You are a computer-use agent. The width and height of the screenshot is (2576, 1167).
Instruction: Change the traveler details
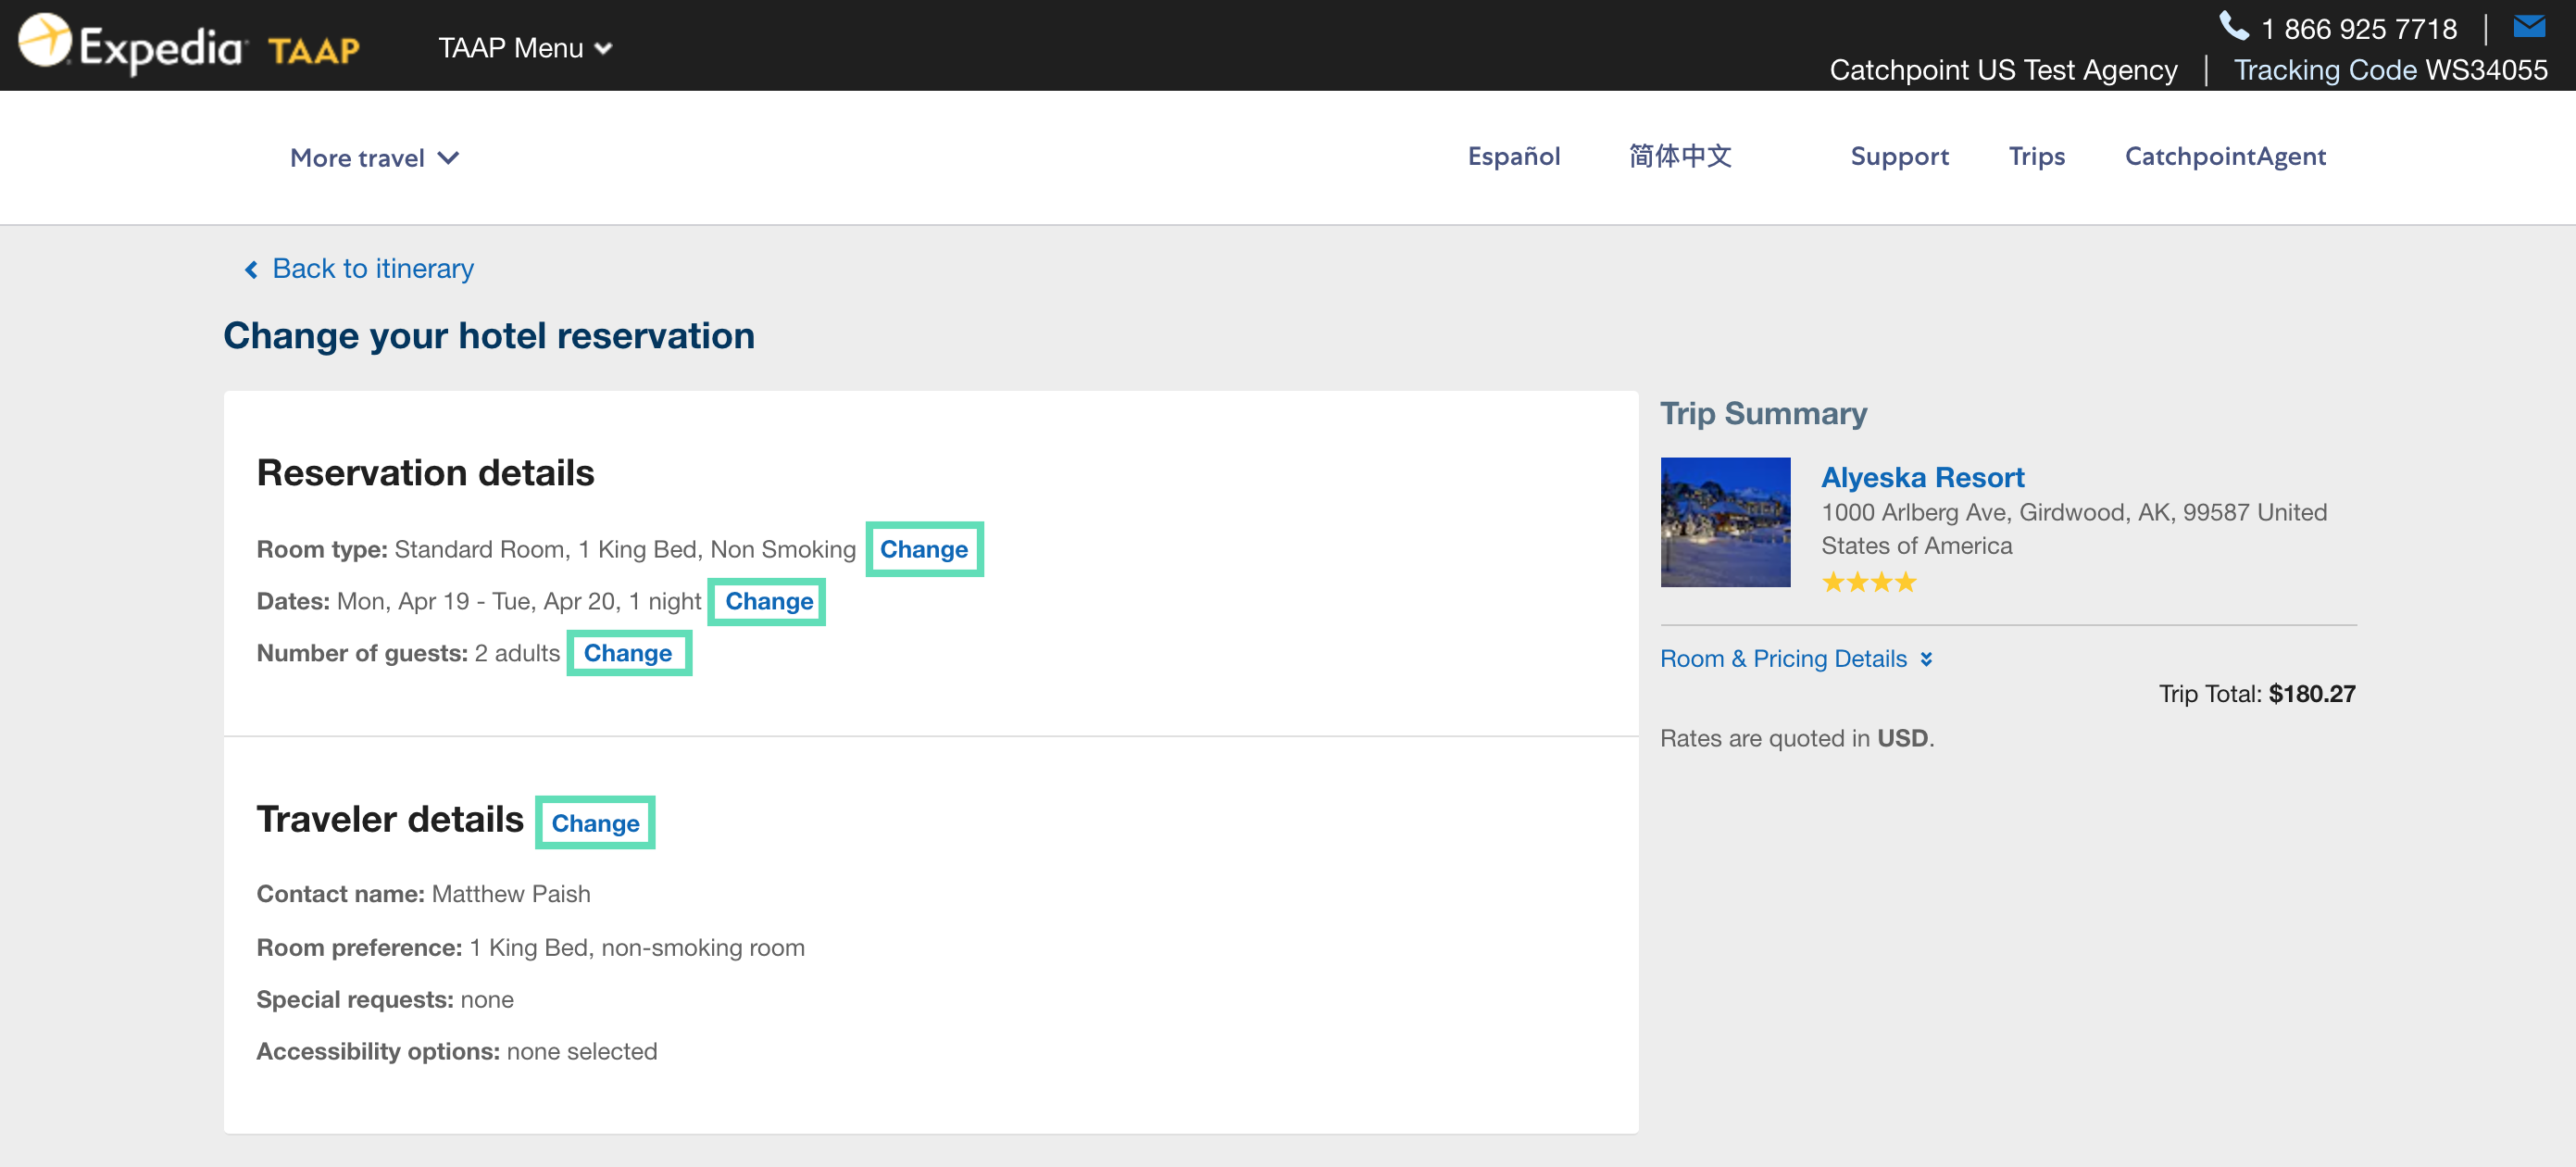(595, 823)
